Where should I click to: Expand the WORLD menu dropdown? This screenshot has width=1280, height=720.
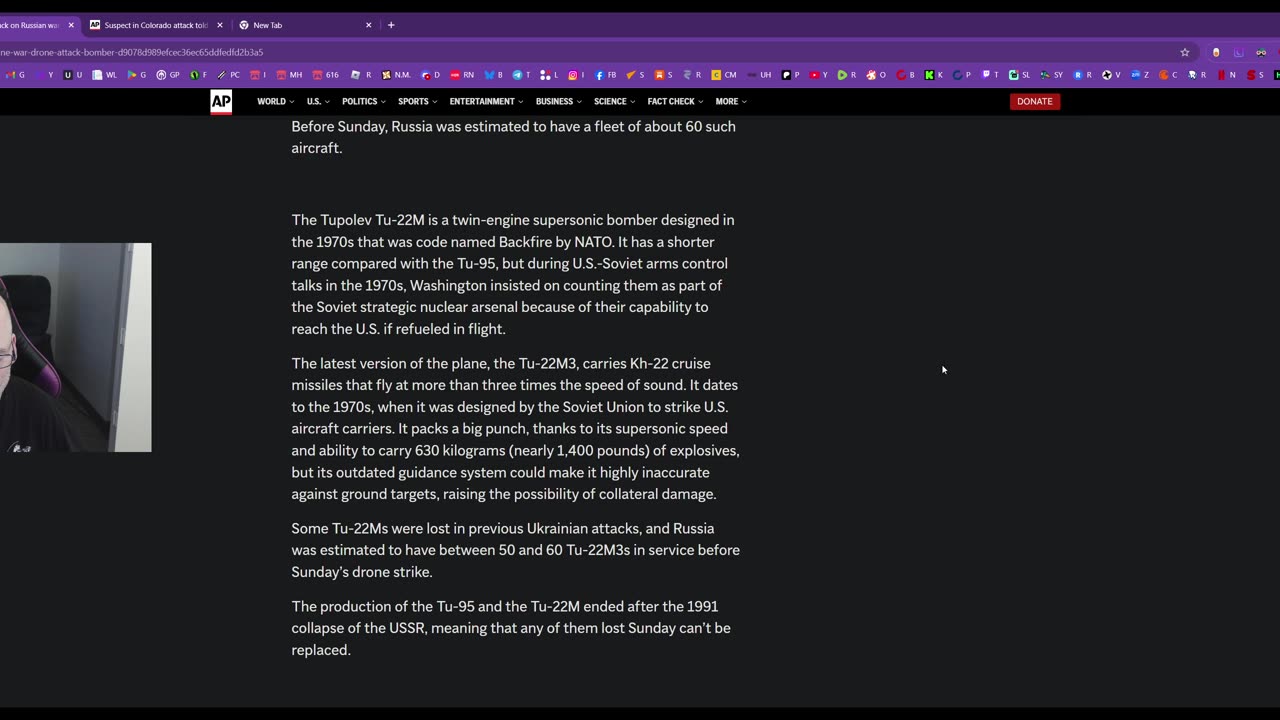[275, 101]
